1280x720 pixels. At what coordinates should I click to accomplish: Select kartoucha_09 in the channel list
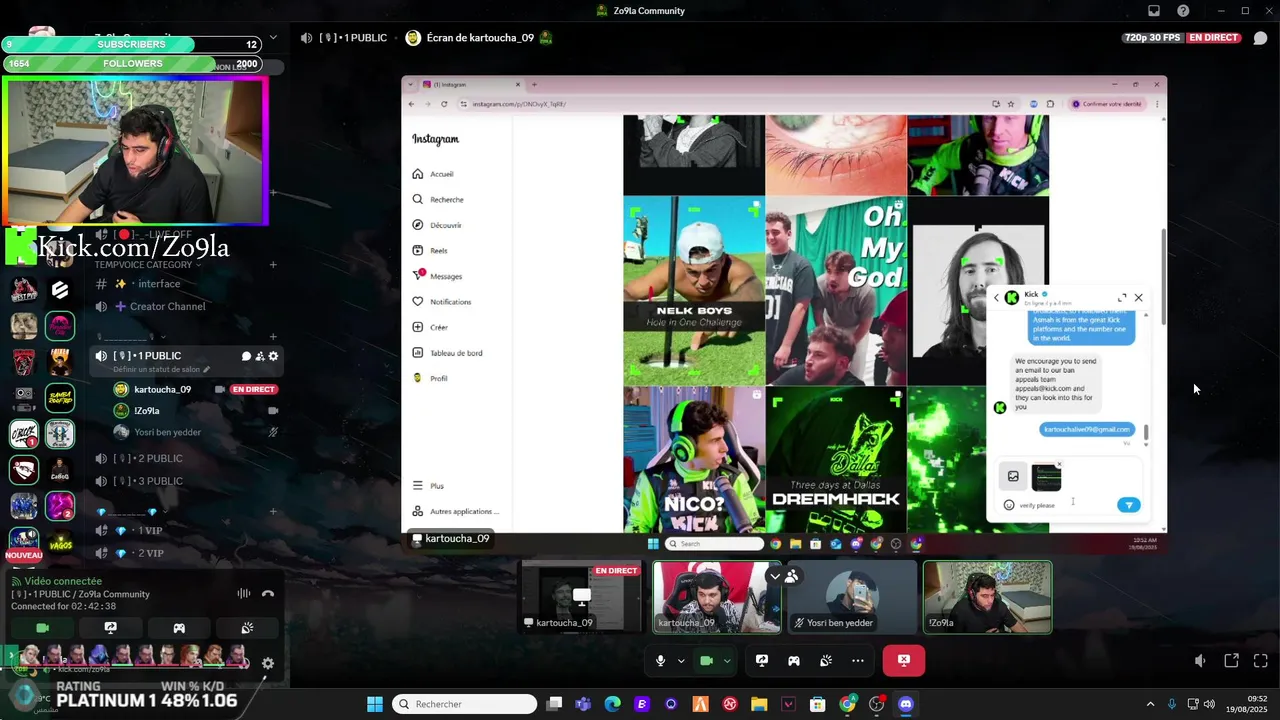pyautogui.click(x=162, y=389)
